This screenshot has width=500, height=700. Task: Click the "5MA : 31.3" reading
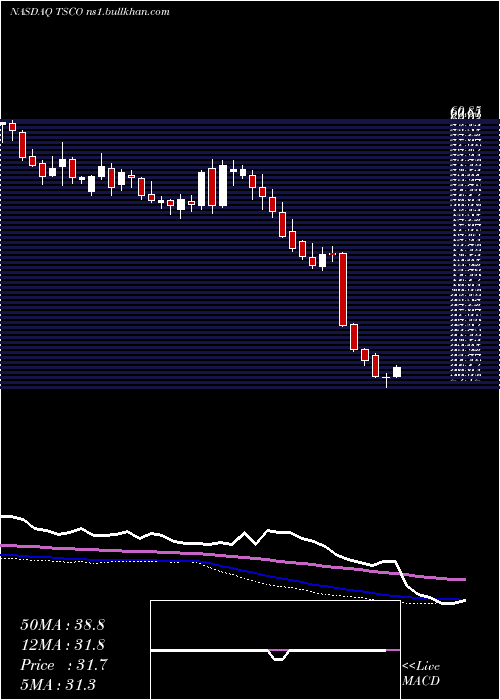click(58, 685)
